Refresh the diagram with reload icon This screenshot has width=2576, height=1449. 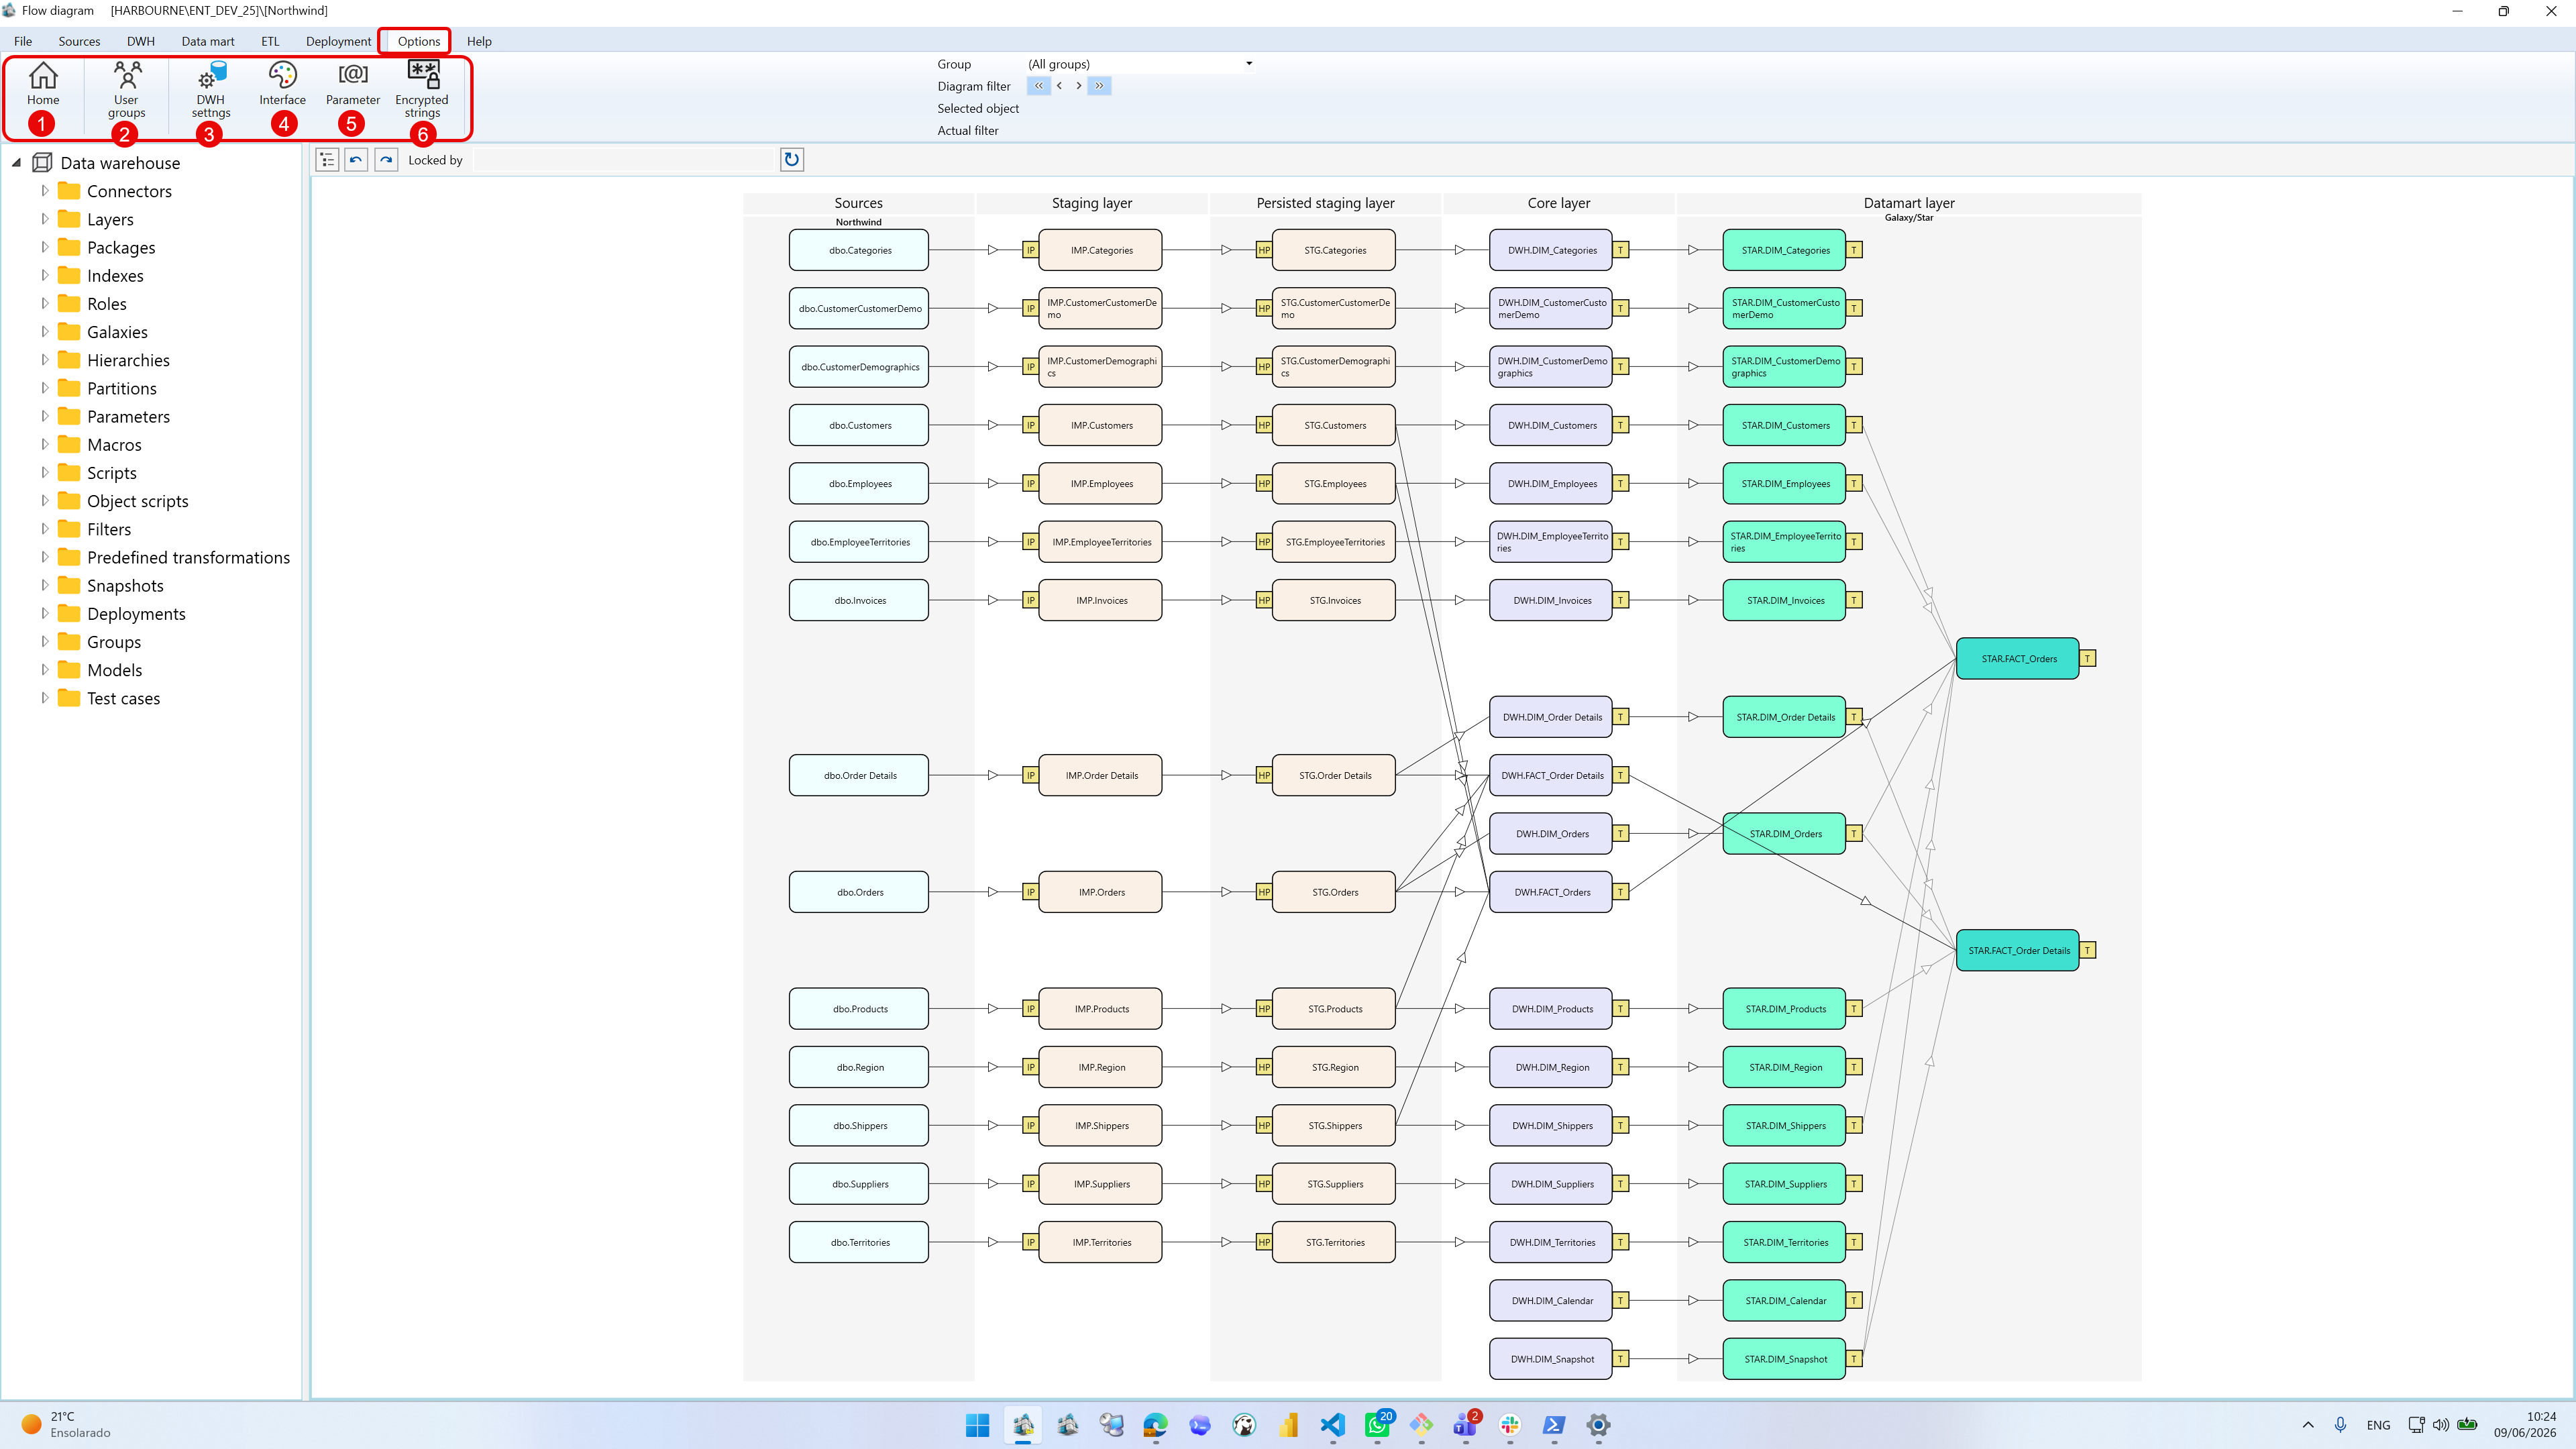point(792,160)
